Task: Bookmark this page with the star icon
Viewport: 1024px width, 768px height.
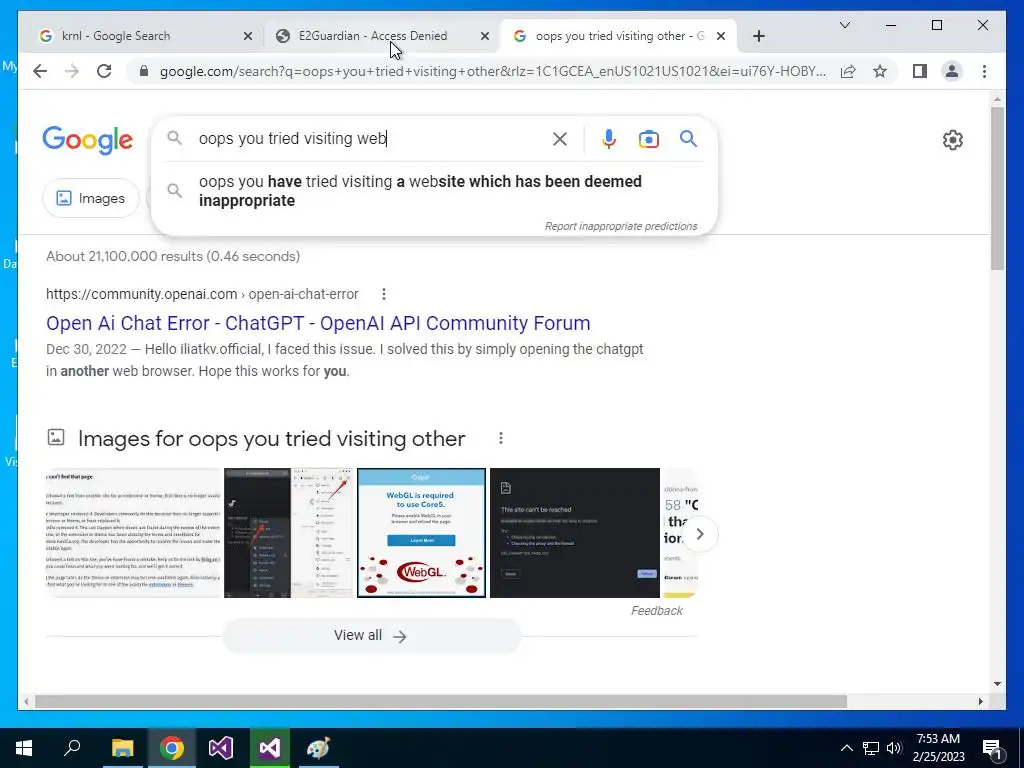Action: (880, 71)
